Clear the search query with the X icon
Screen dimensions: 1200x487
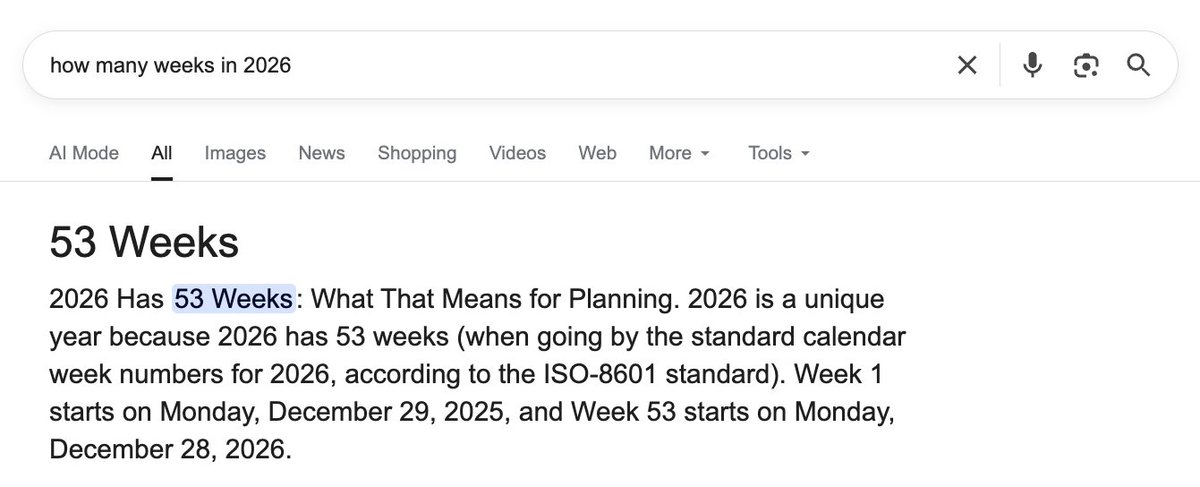967,66
